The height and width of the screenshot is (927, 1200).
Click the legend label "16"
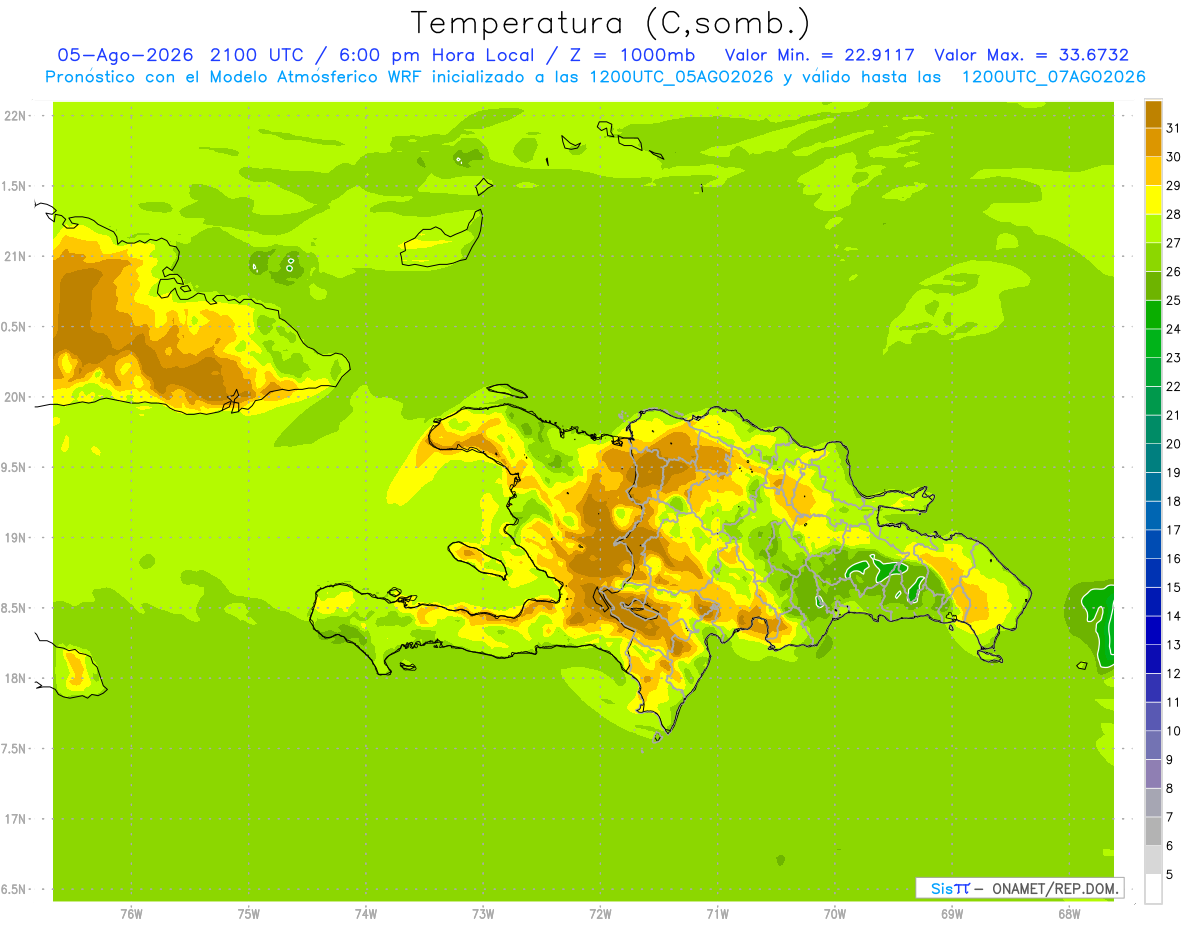[1174, 559]
